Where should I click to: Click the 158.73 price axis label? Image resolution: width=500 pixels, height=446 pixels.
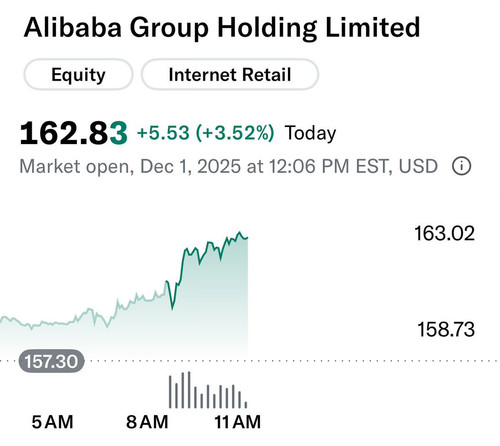pos(446,329)
